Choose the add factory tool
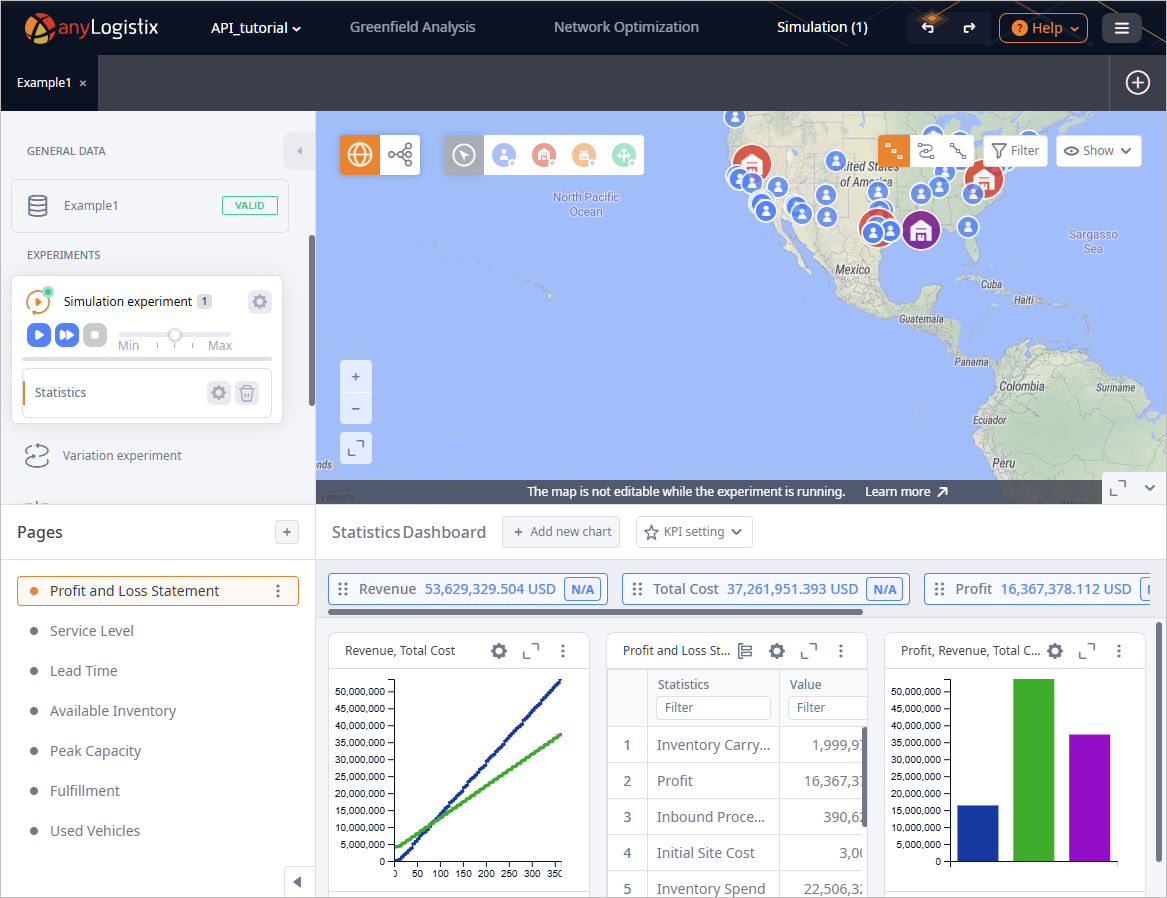Viewport: 1167px width, 898px height. coord(584,155)
